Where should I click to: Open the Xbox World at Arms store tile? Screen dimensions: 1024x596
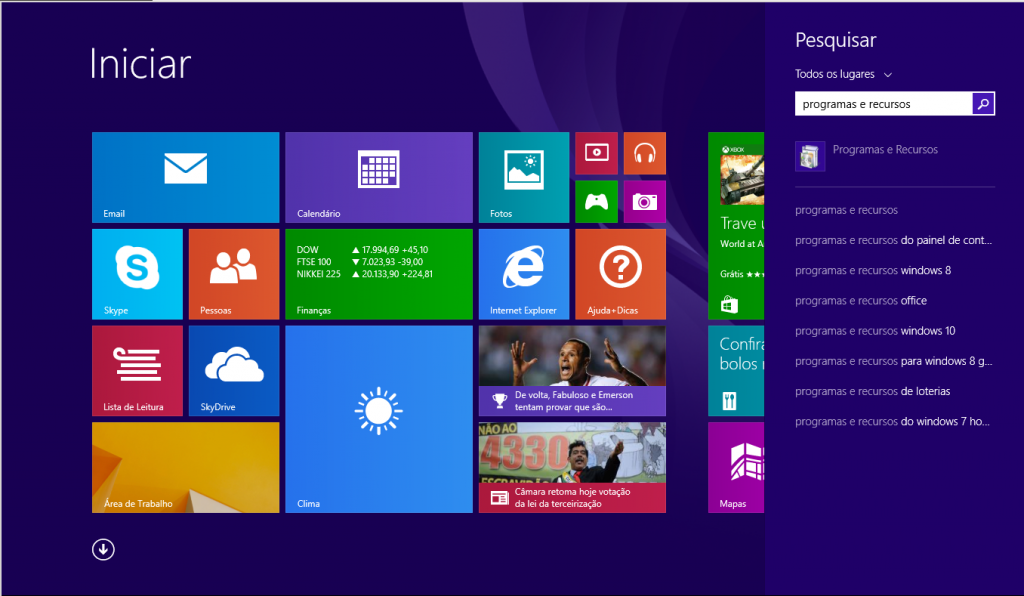[736, 226]
